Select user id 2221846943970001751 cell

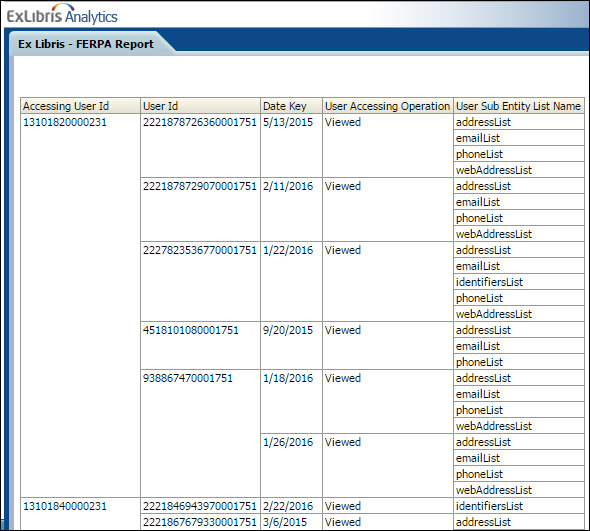click(x=201, y=506)
